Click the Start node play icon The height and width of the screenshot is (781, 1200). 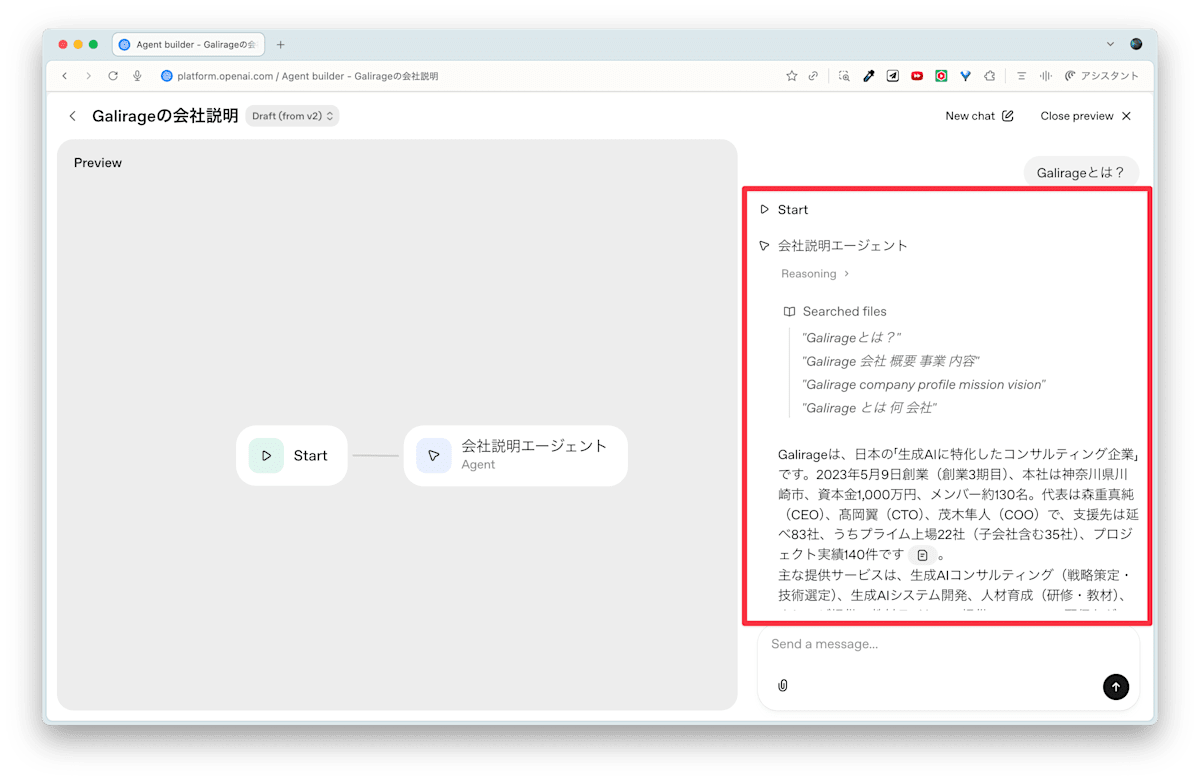[x=266, y=456]
